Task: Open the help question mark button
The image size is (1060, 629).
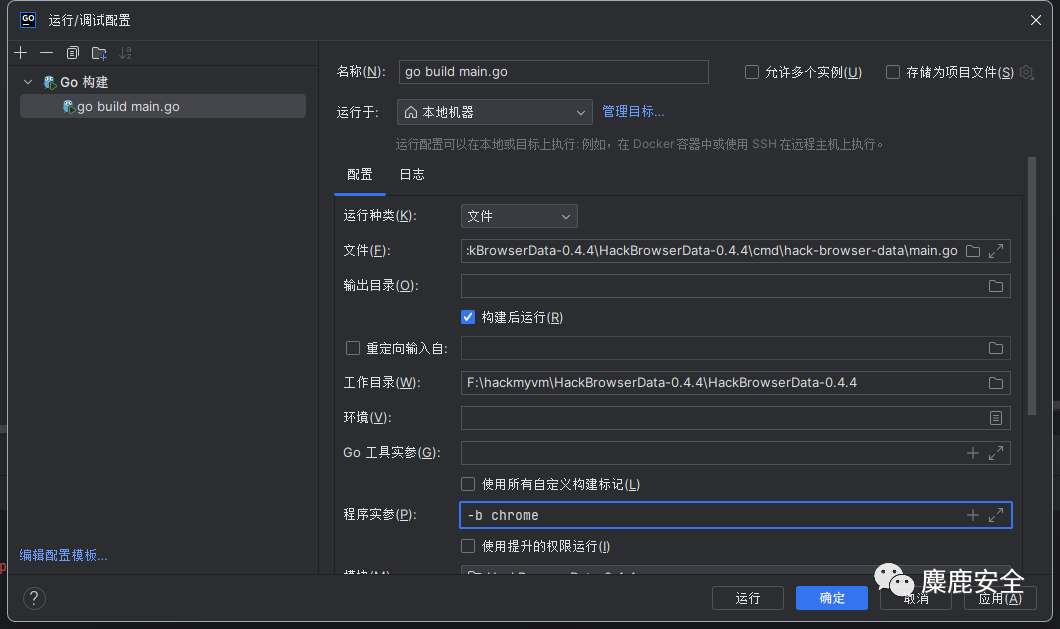Action: (33, 598)
